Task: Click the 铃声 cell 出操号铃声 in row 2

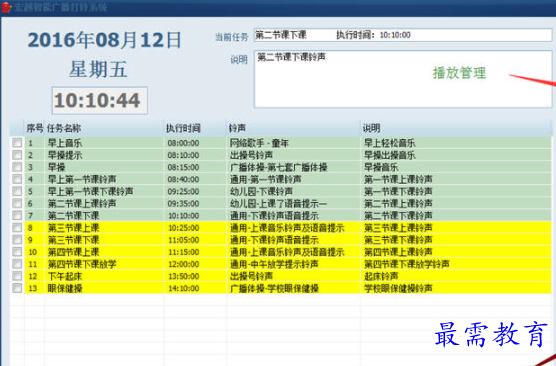Action: (x=251, y=155)
